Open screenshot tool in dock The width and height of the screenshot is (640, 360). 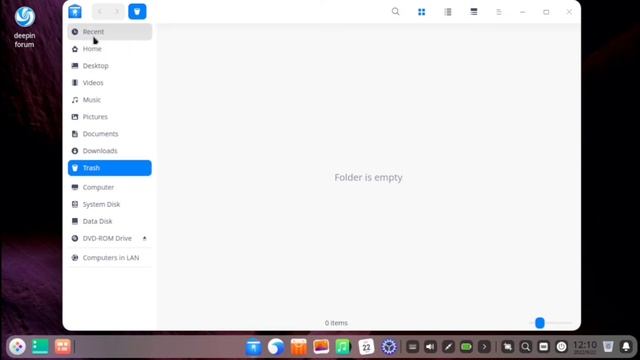[507, 347]
